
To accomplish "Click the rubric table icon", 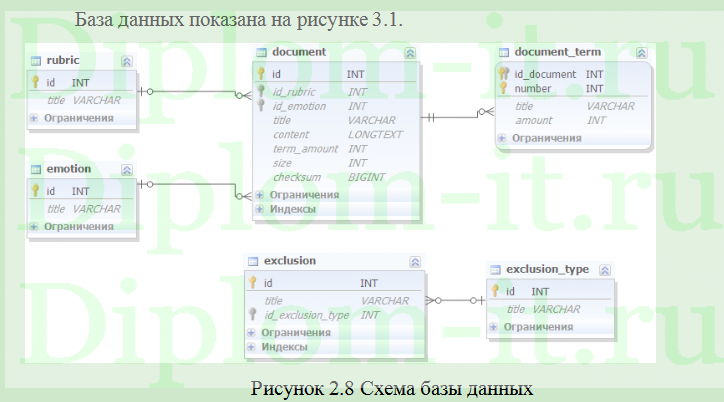I will pos(36,61).
